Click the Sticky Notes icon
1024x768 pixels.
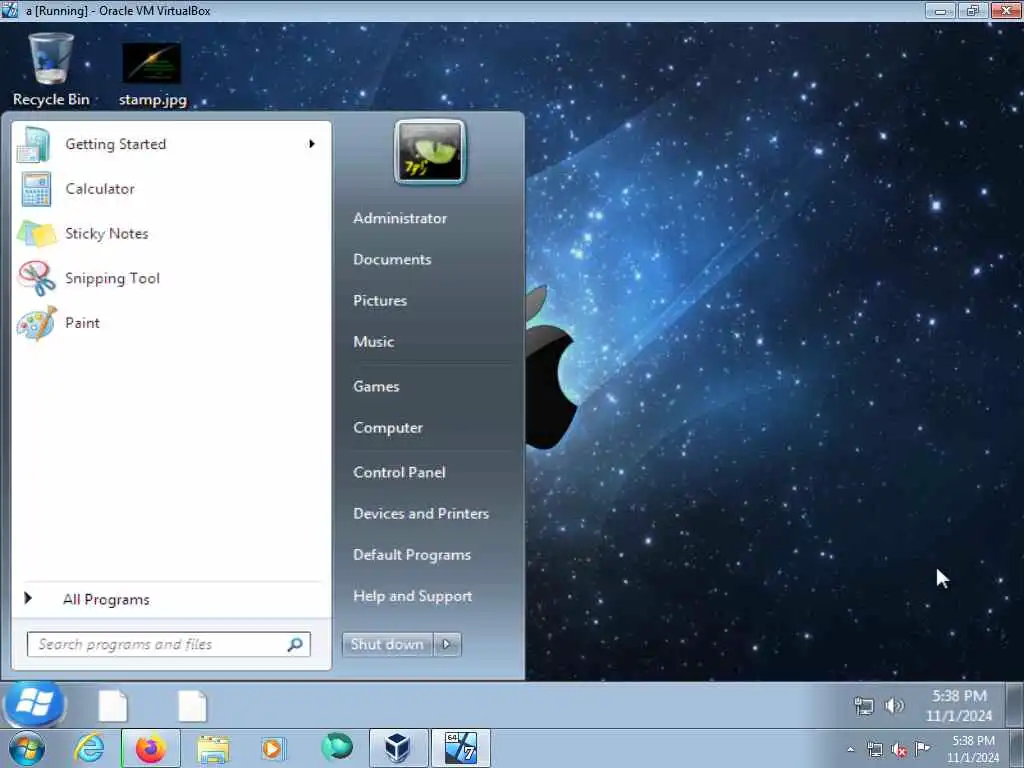[x=36, y=234]
